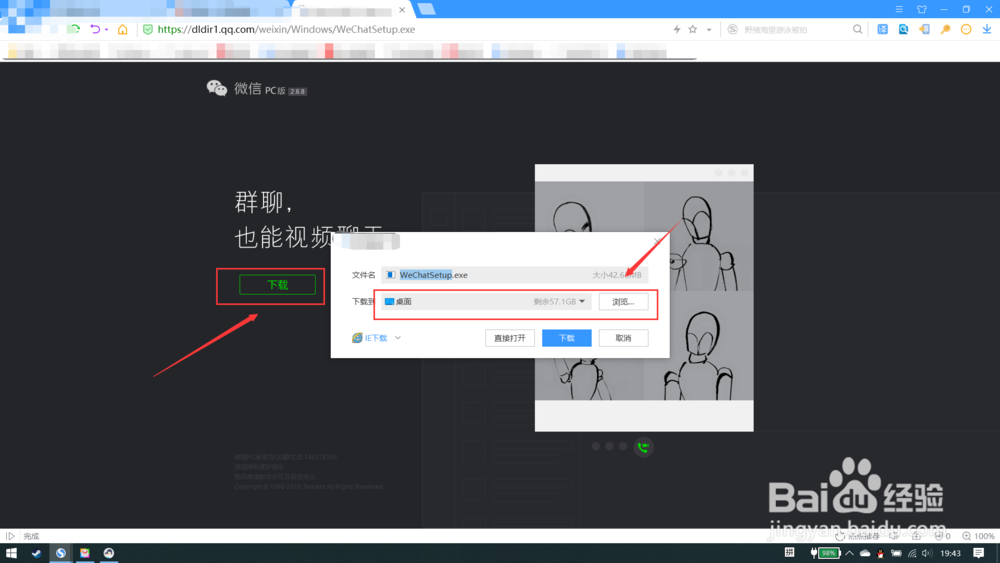Open the 桌面 download location dropdown
The width and height of the screenshot is (1000, 563).
(486, 302)
